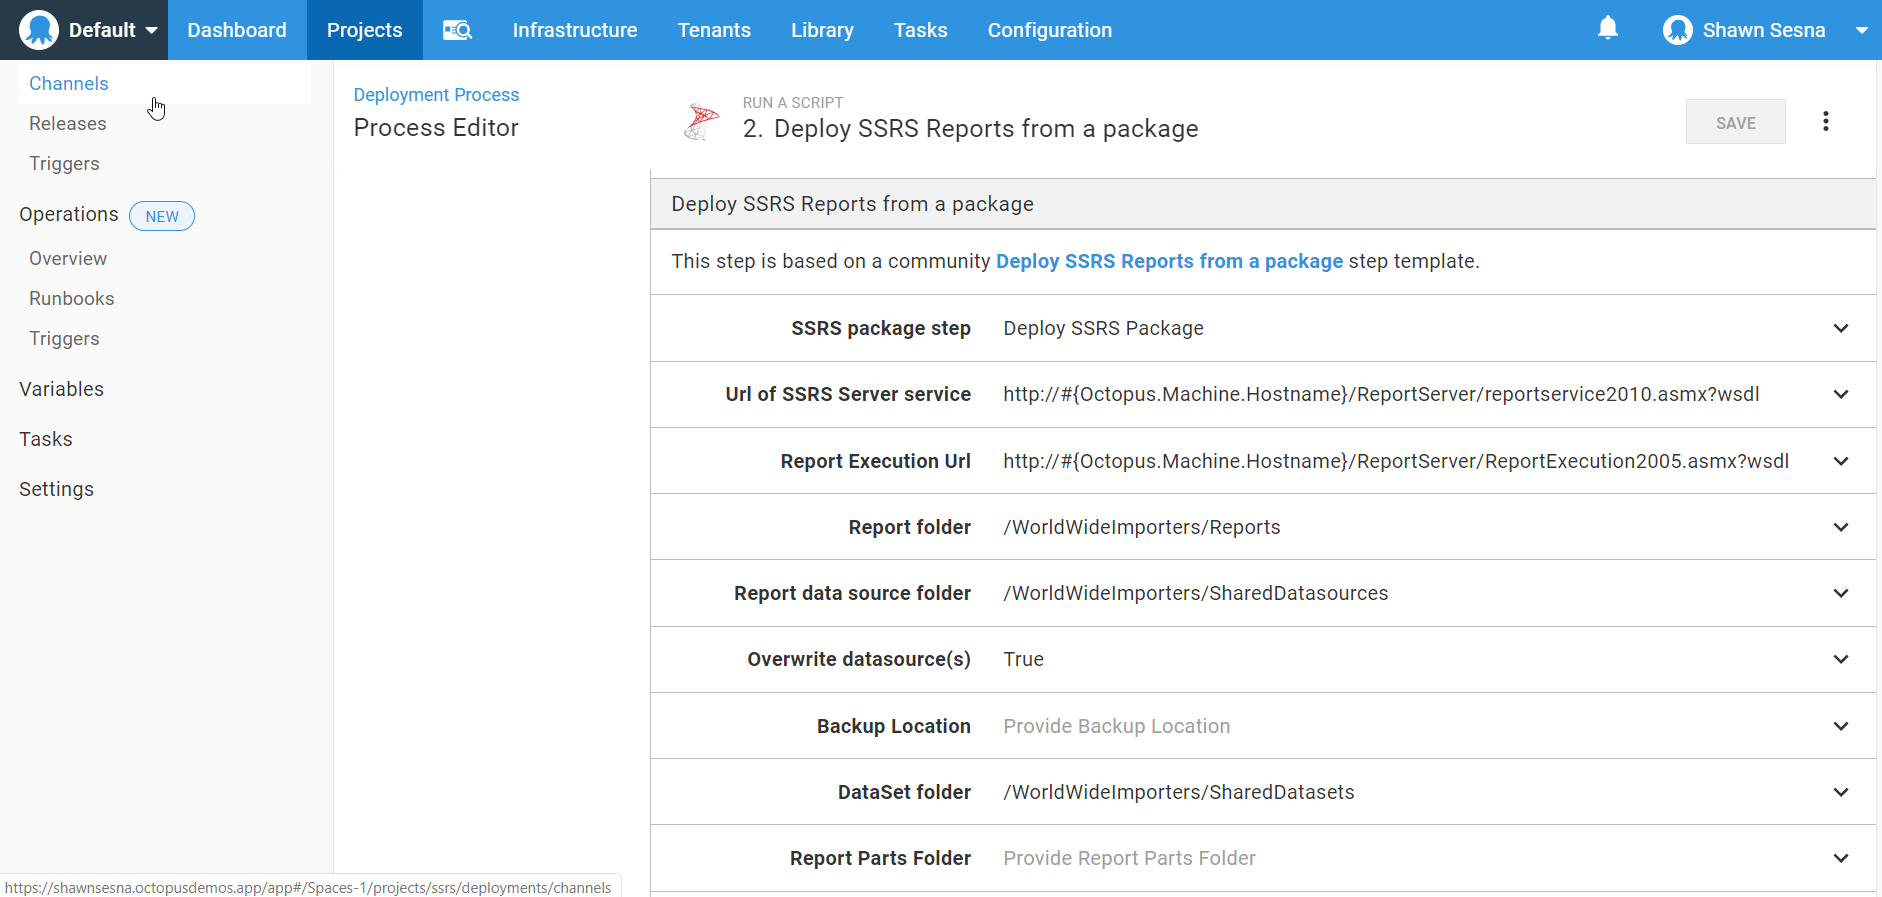The height and width of the screenshot is (897, 1882).
Task: Go to the Infrastructure menu
Action: 574,30
